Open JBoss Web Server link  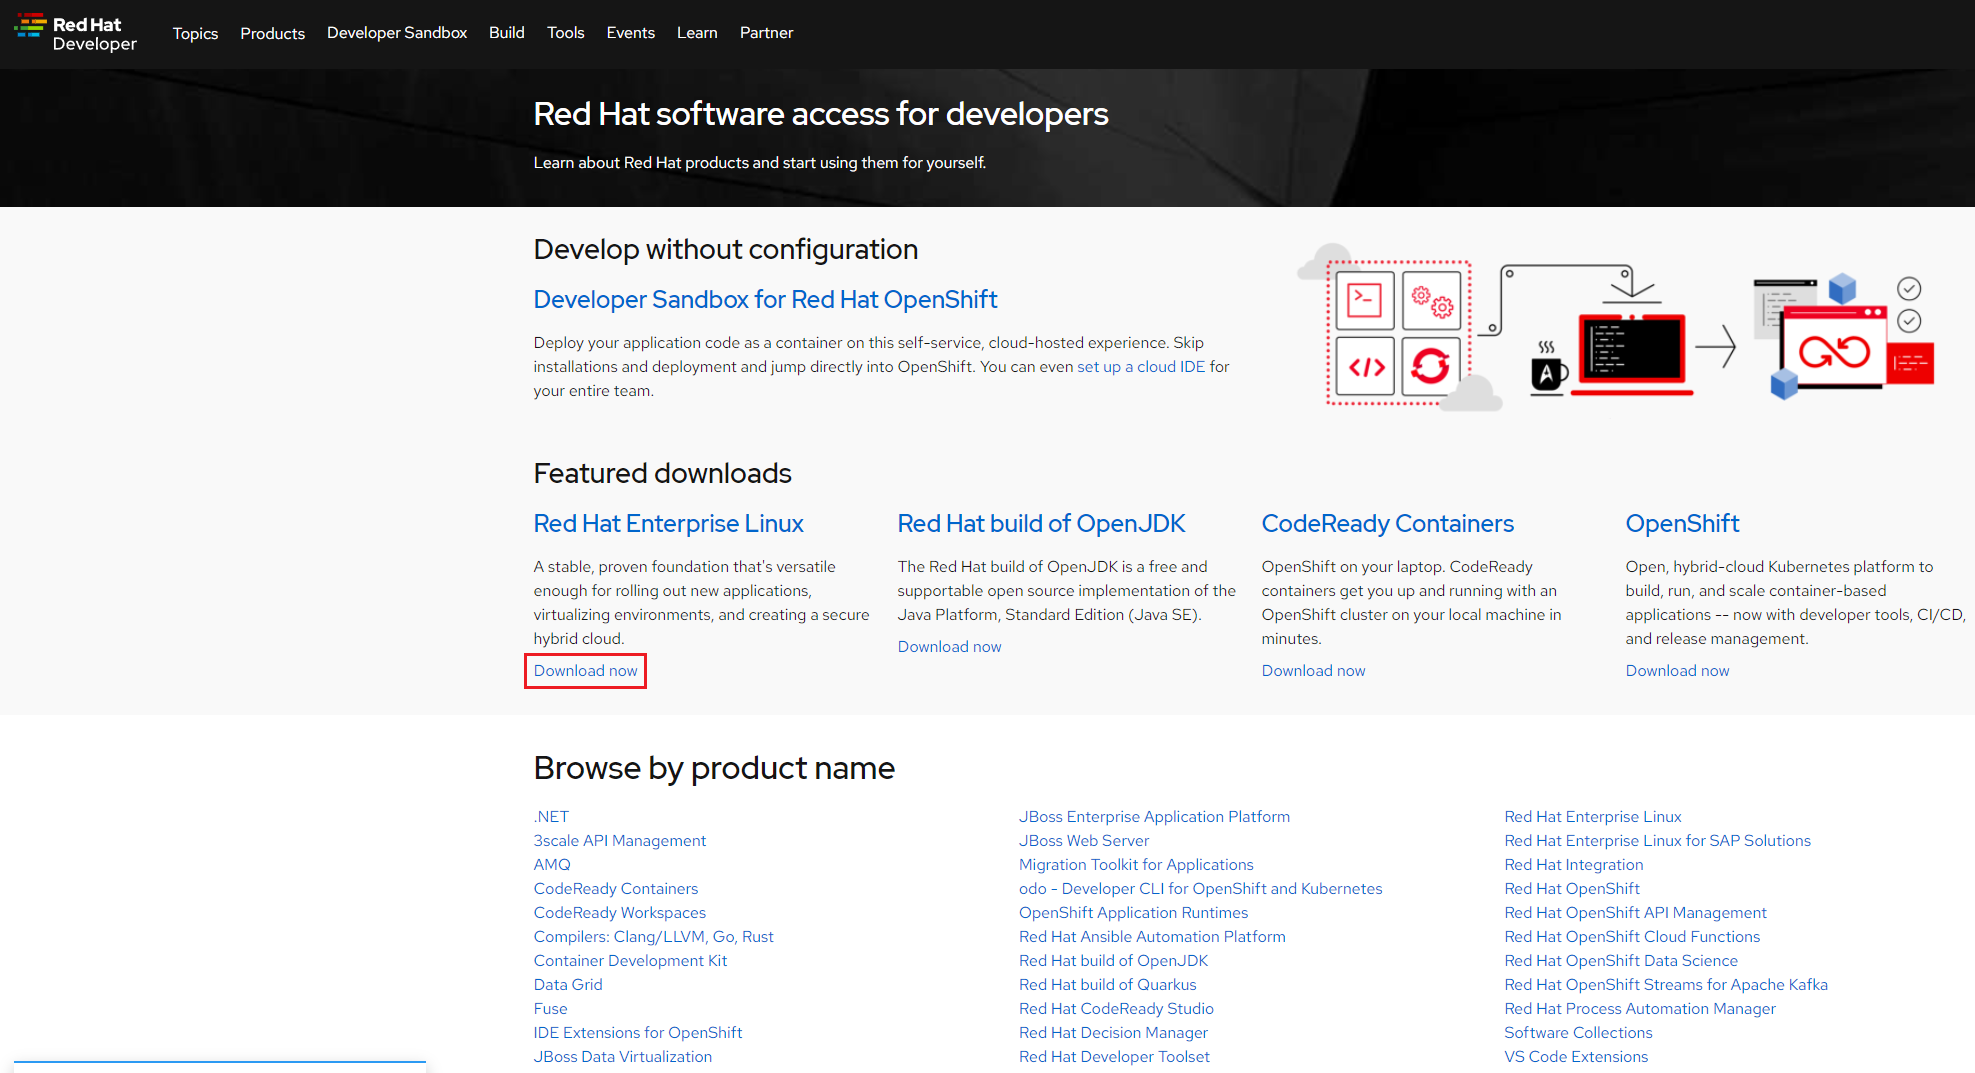coord(1084,841)
